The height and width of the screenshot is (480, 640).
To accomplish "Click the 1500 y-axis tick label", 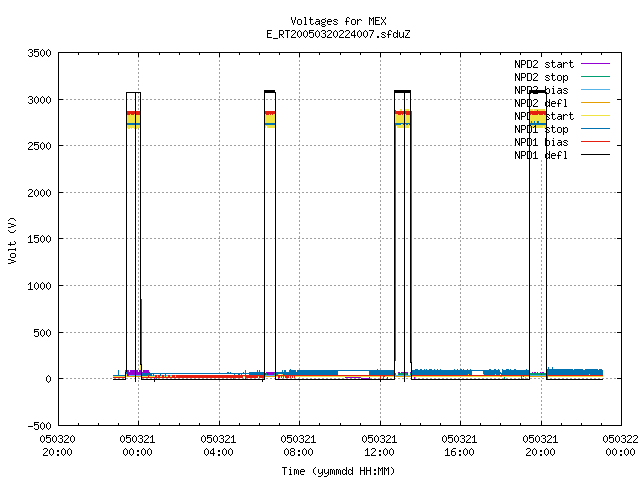I will coord(39,239).
